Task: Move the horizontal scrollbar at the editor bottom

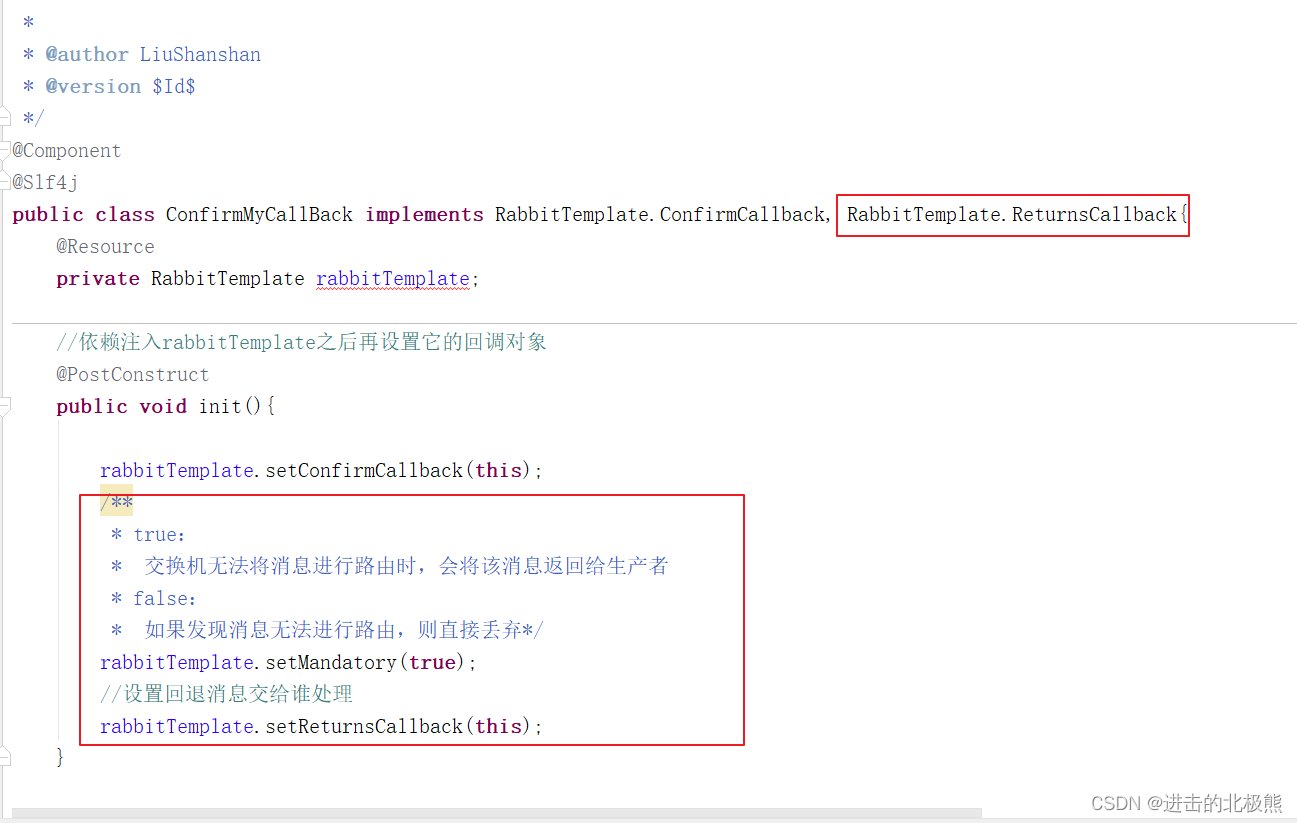Action: tap(497, 815)
